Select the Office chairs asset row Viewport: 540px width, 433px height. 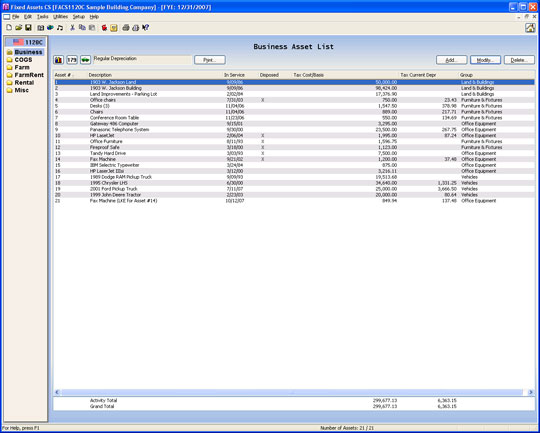pos(294,100)
